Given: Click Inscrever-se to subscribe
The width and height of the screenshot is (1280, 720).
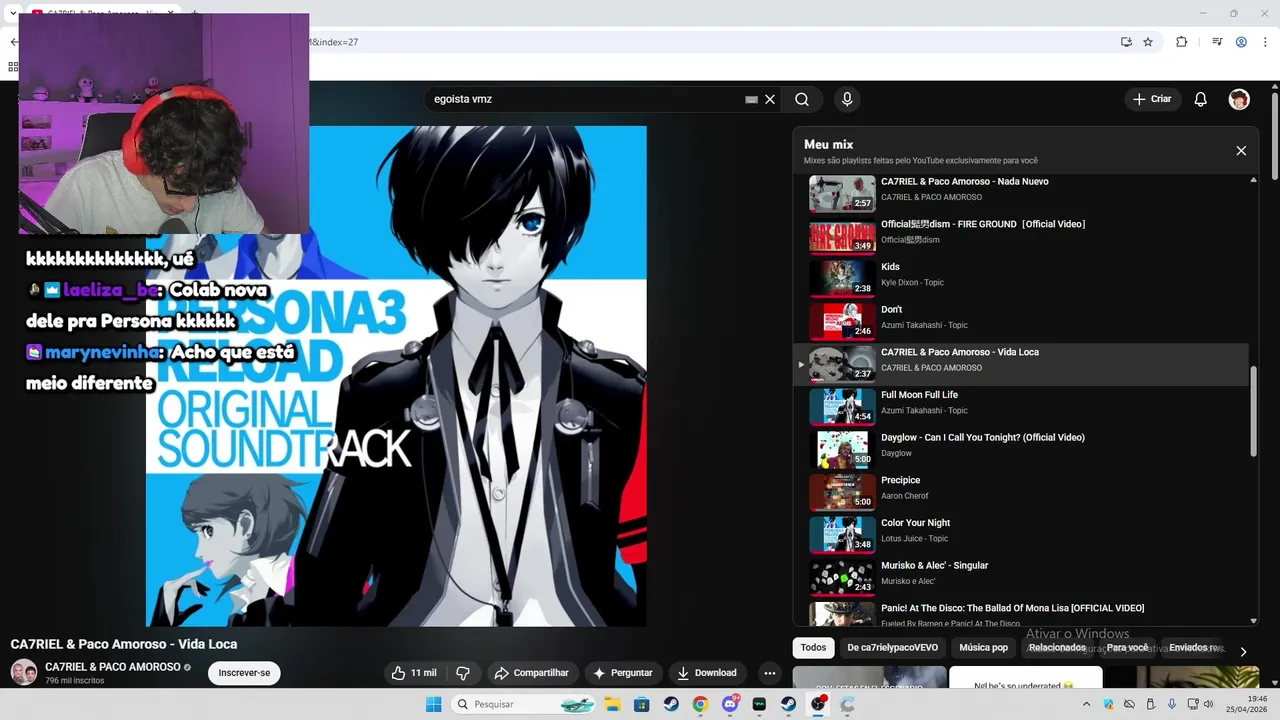Looking at the screenshot, I should pos(244,673).
